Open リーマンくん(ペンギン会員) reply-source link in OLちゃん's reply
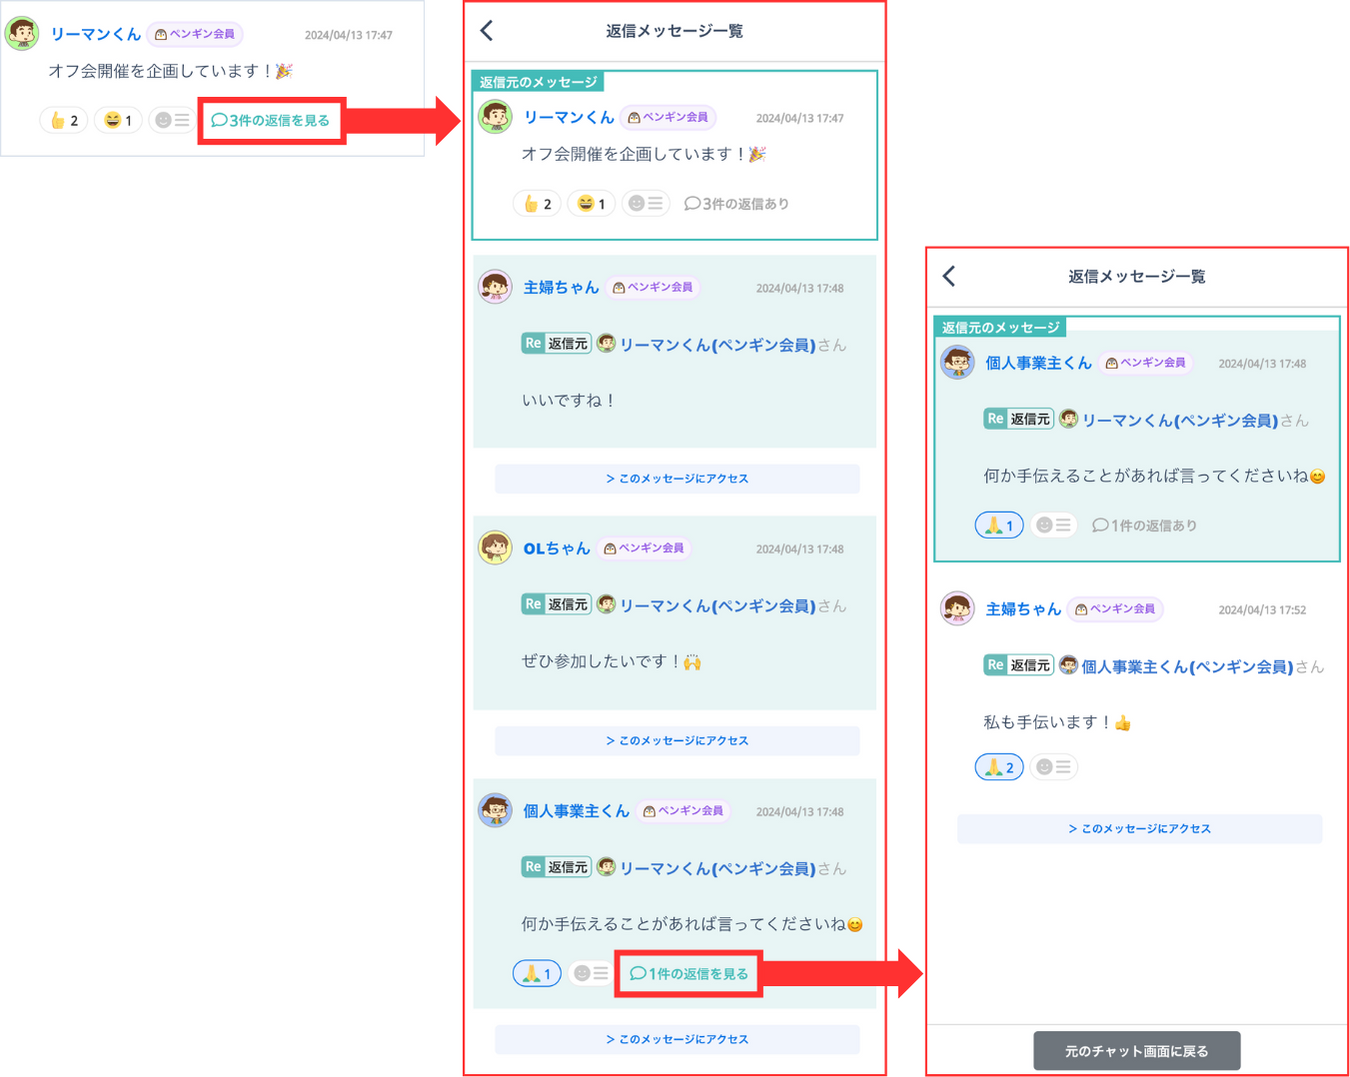 tap(717, 606)
